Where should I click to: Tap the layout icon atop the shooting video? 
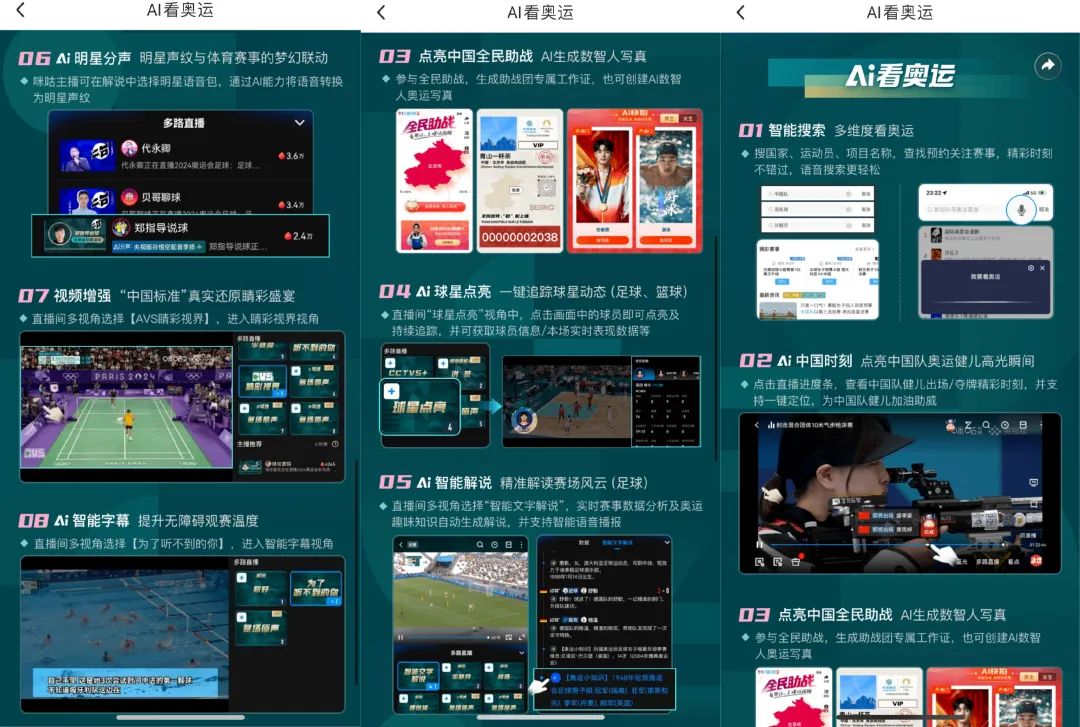[x=1024, y=425]
